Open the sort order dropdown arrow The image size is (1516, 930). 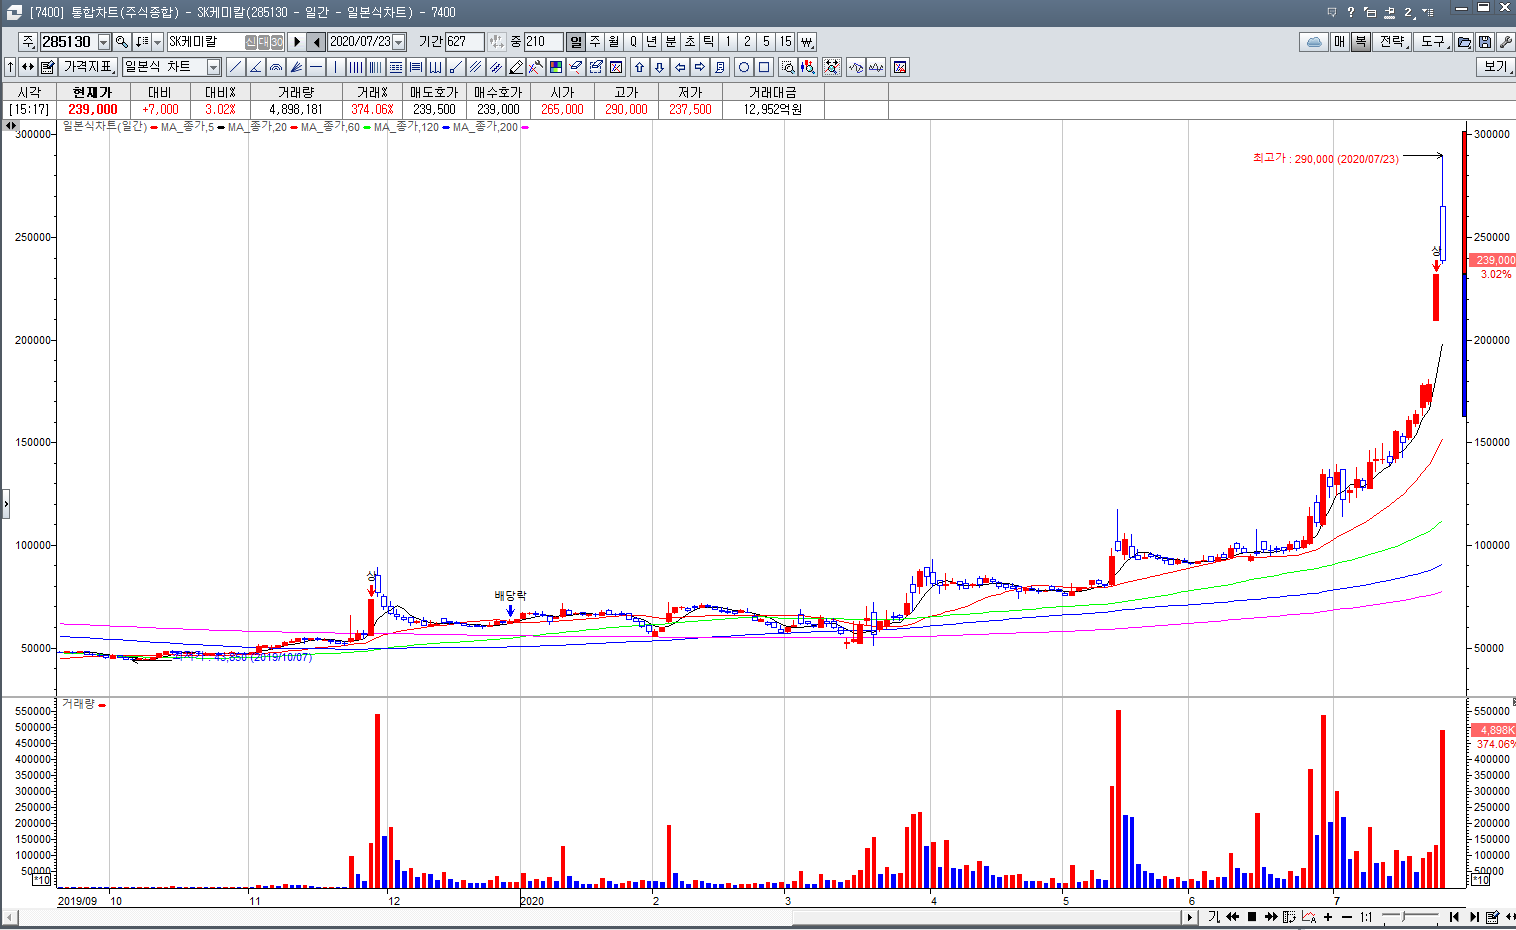tap(157, 42)
